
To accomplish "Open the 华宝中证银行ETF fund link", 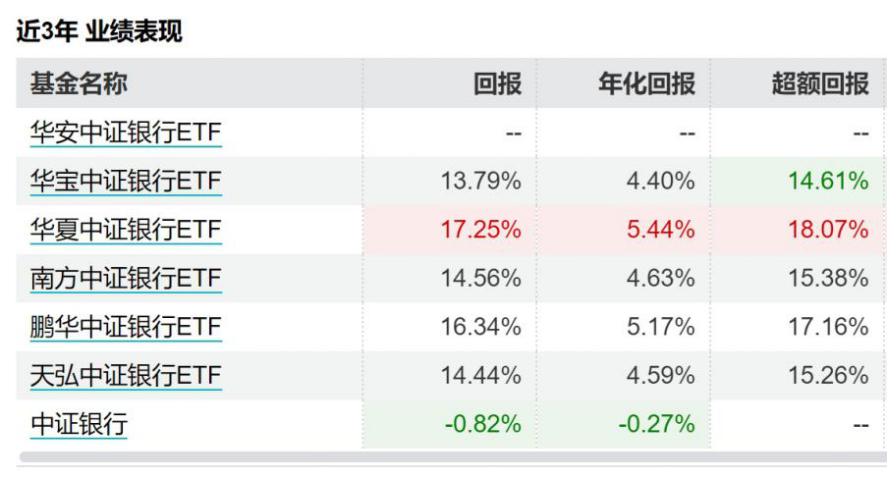I will pos(125,181).
